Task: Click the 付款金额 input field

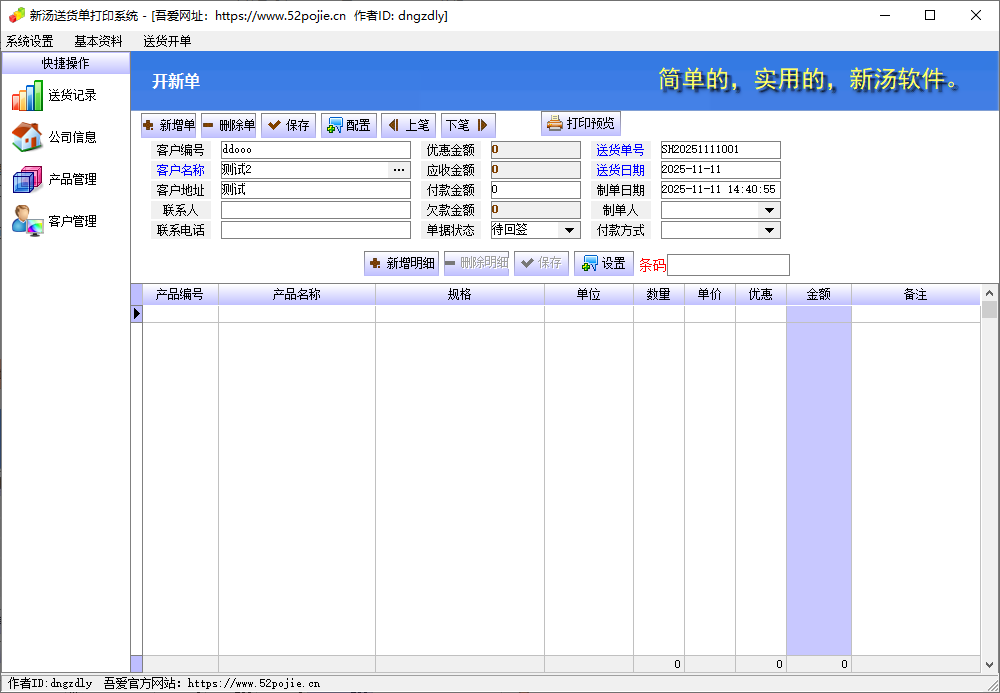Action: pyautogui.click(x=536, y=190)
